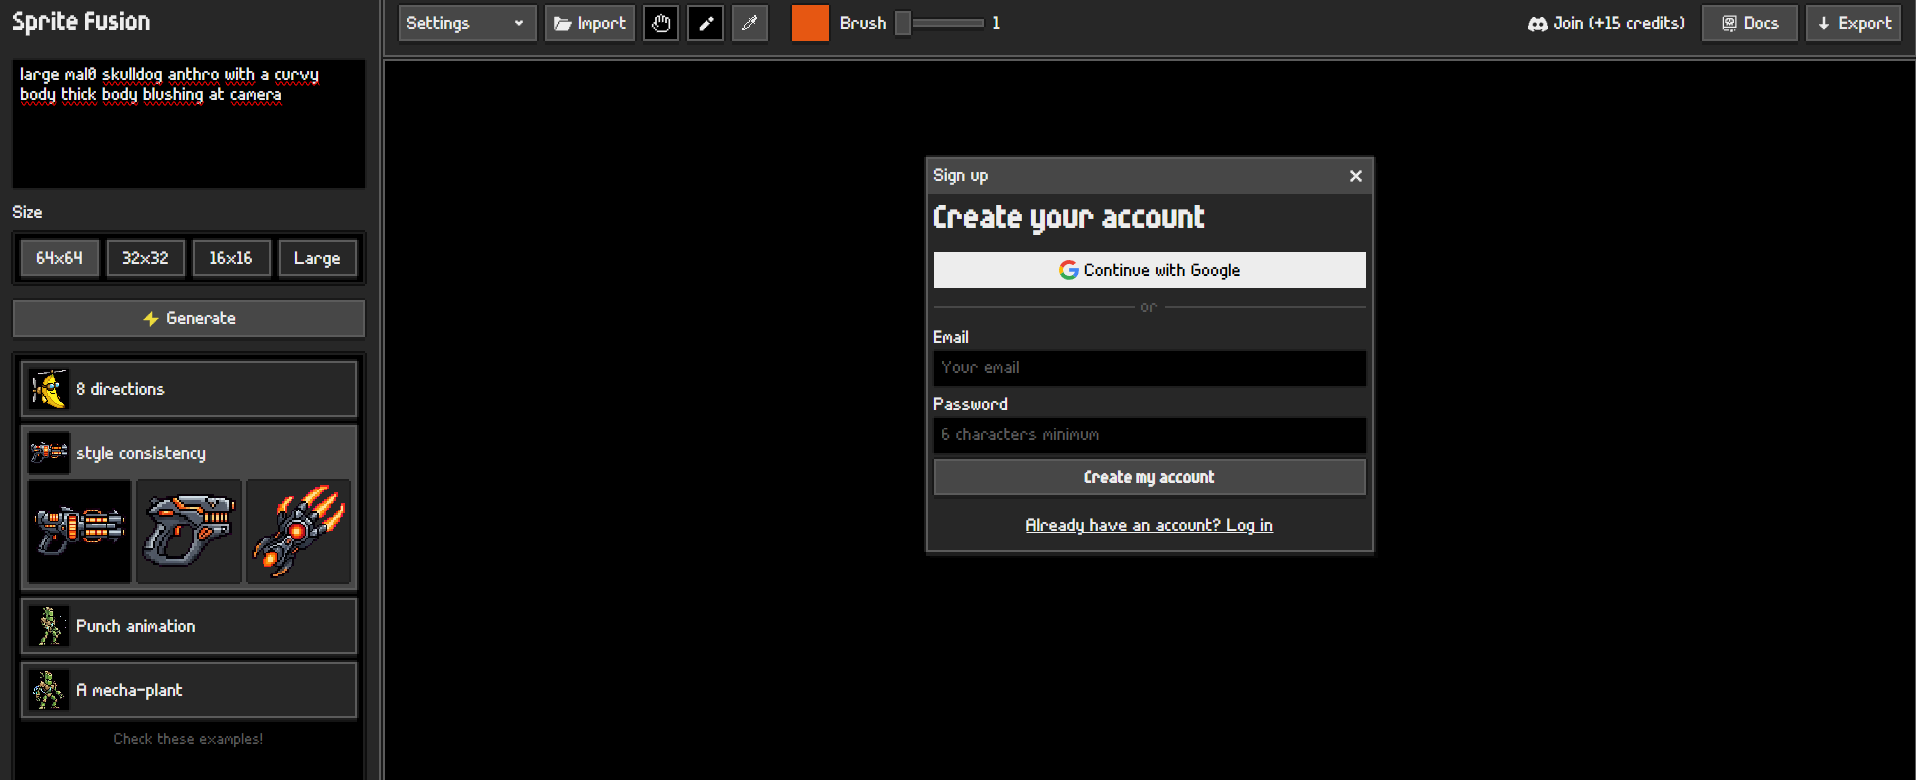This screenshot has width=1916, height=780.
Task: Select the eyedropper color picker tool
Action: [750, 23]
